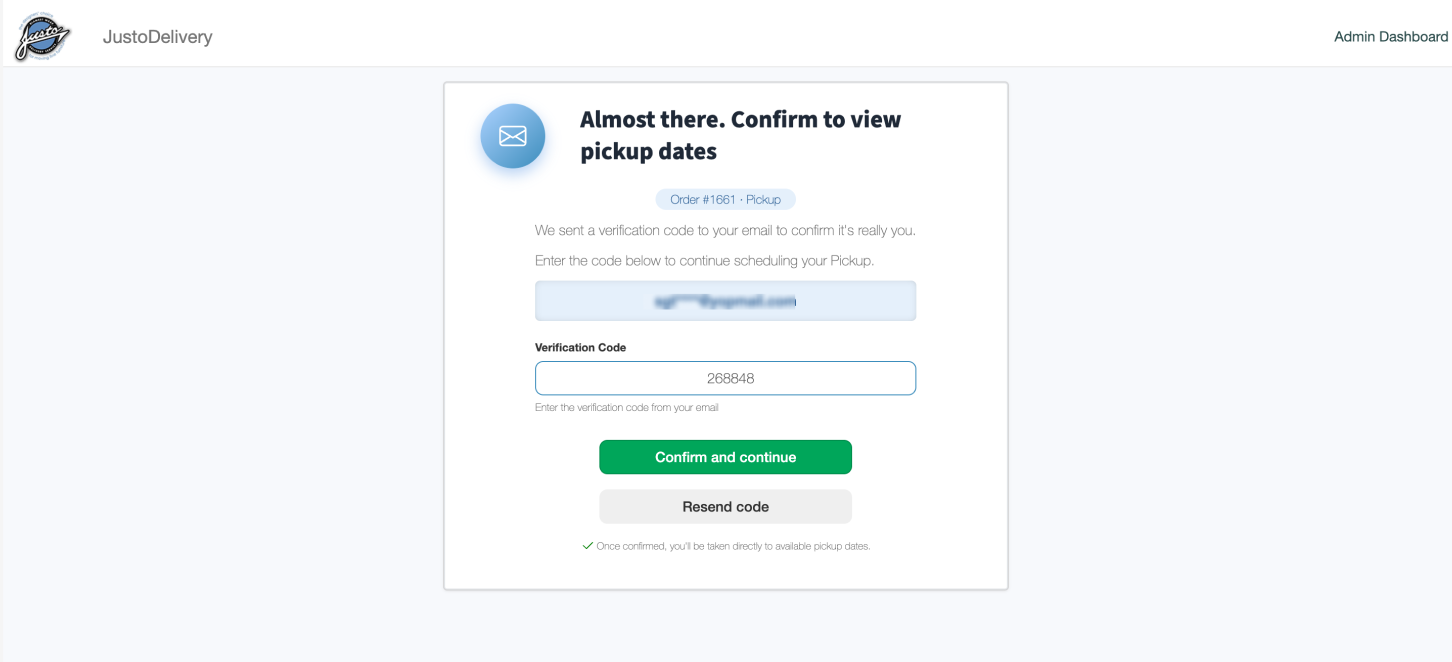Open the JustoDelivery brand link

coord(157,37)
